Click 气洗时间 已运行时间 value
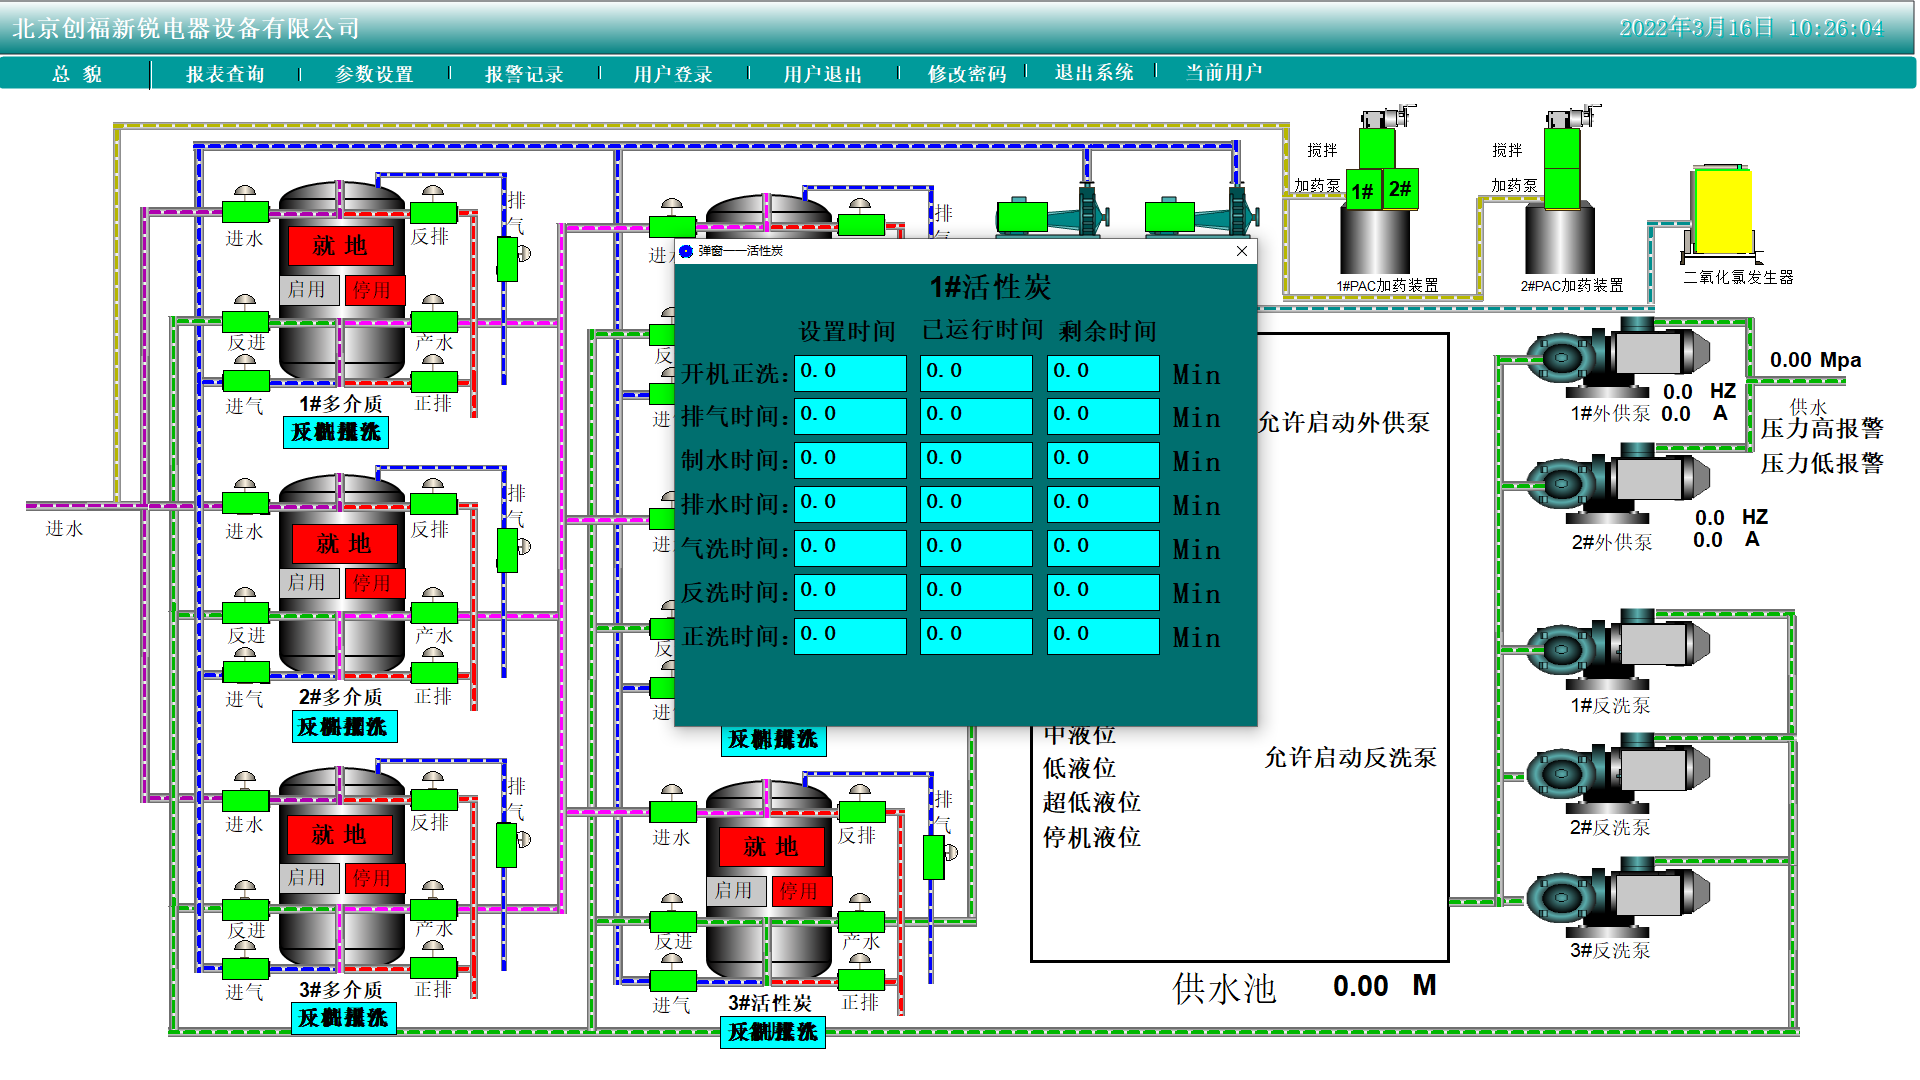1920x1080 pixels. pyautogui.click(x=976, y=548)
